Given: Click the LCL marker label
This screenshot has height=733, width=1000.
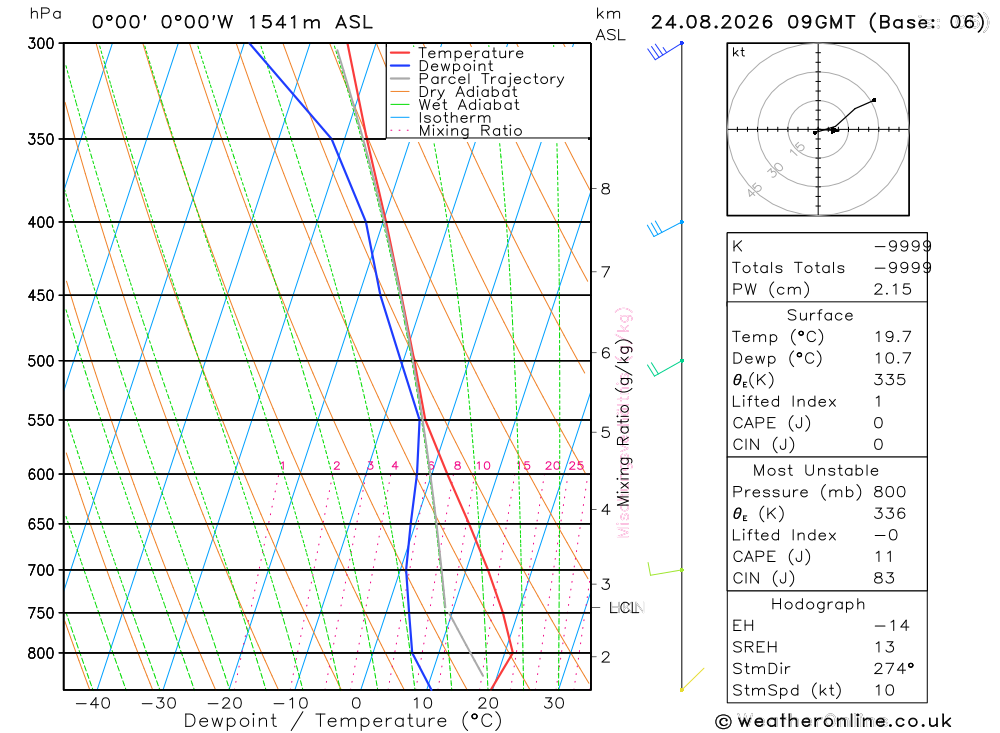Looking at the screenshot, I should point(624,608).
